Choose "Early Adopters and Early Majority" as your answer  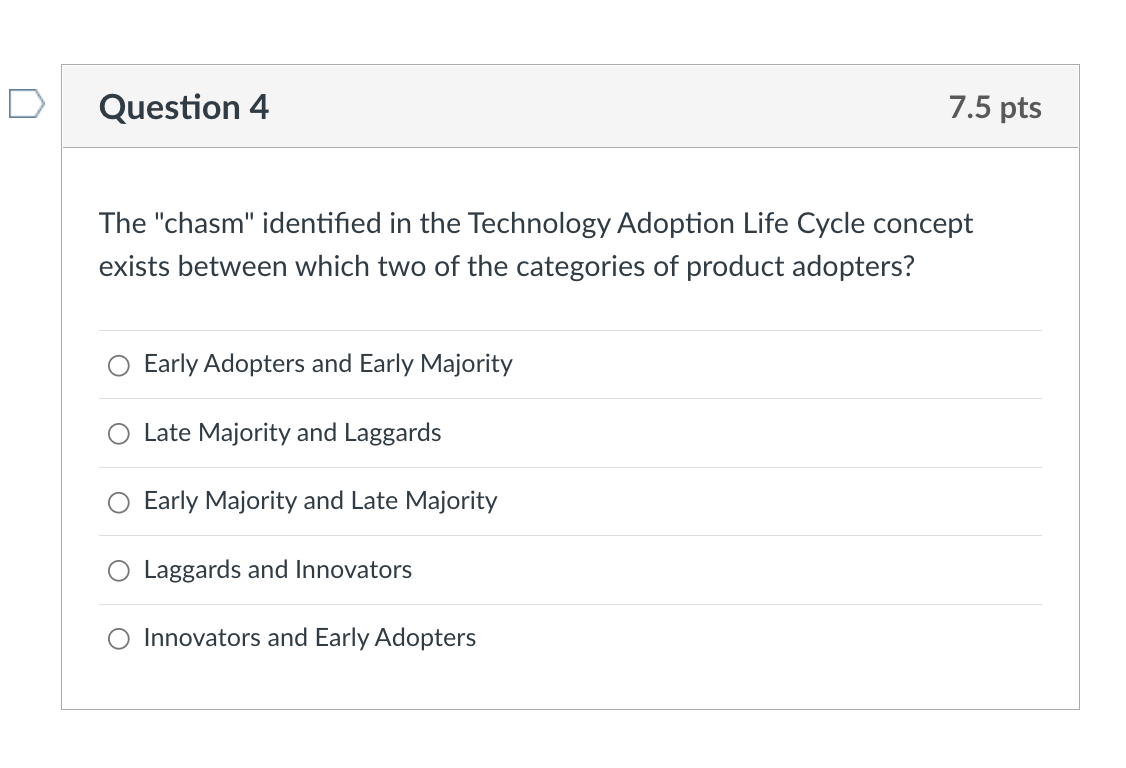[x=327, y=364]
